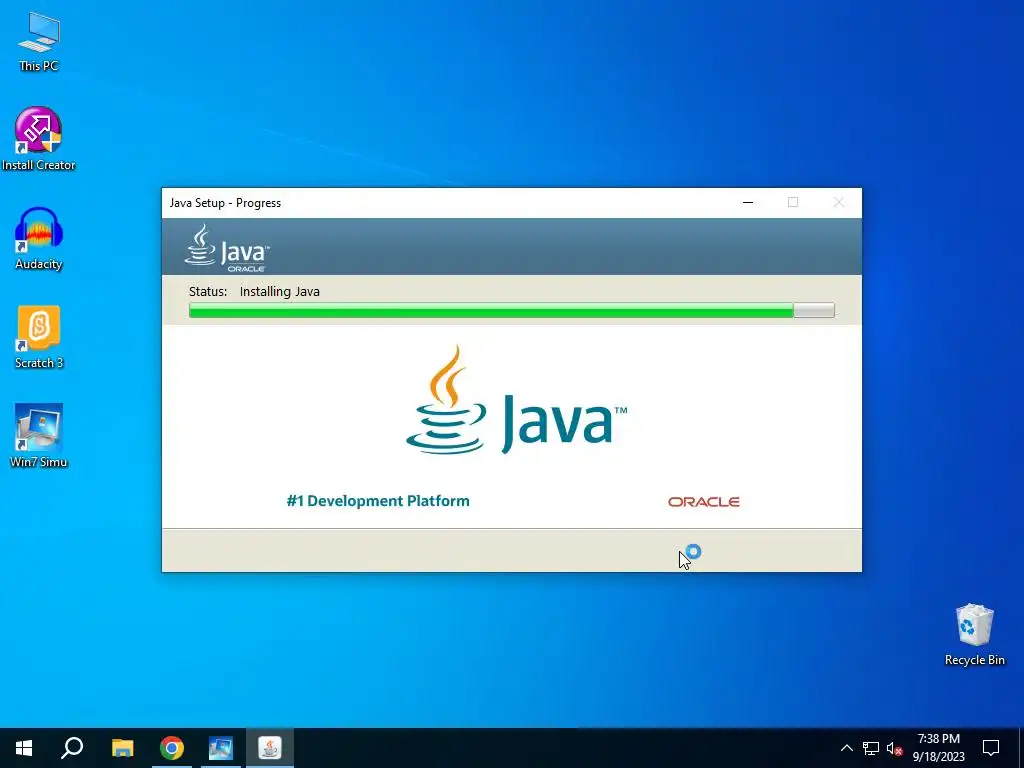Click the disabled maximize button in Java Setup
The height and width of the screenshot is (768, 1024).
[793, 202]
